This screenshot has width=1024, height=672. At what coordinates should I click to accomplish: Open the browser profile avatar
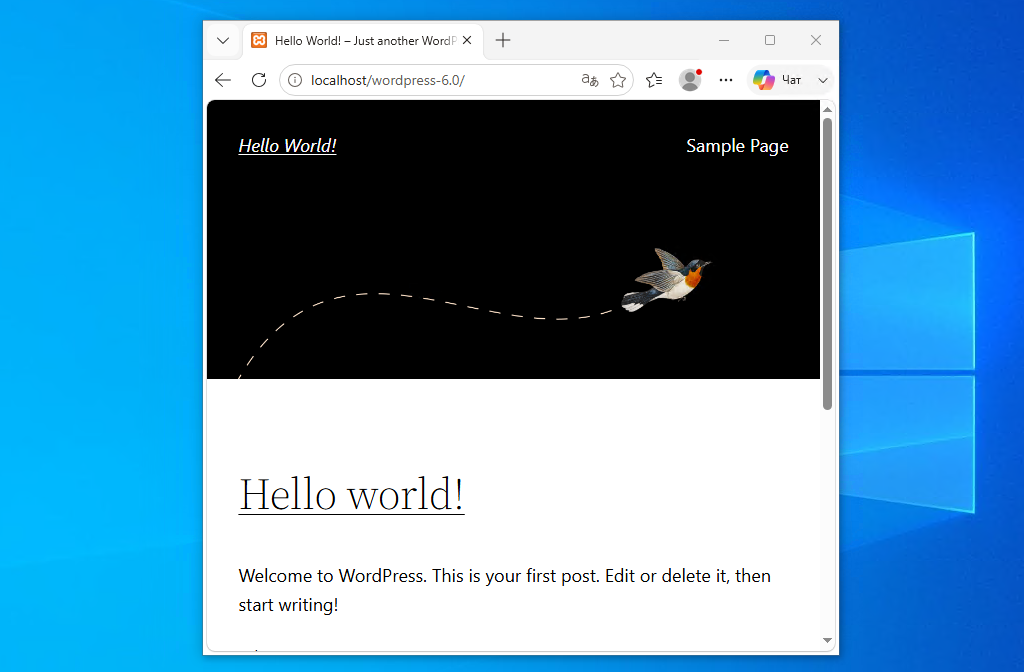[x=690, y=80]
